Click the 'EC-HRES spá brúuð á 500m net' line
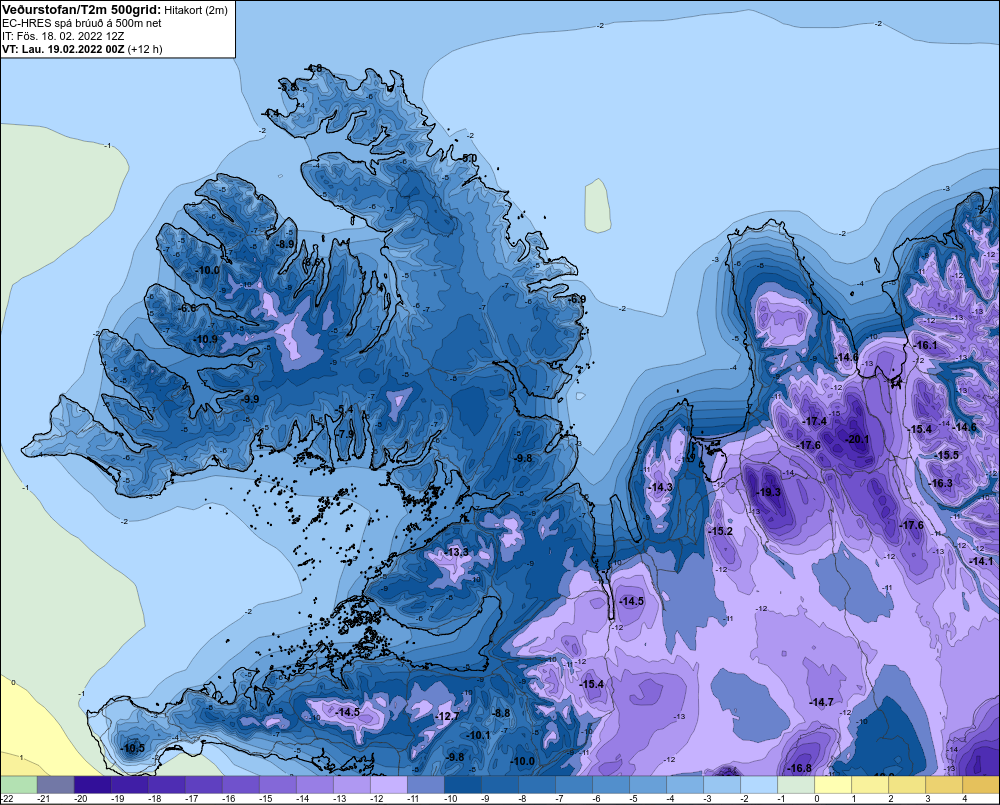Screen dimensions: 1000x805 (82, 23)
